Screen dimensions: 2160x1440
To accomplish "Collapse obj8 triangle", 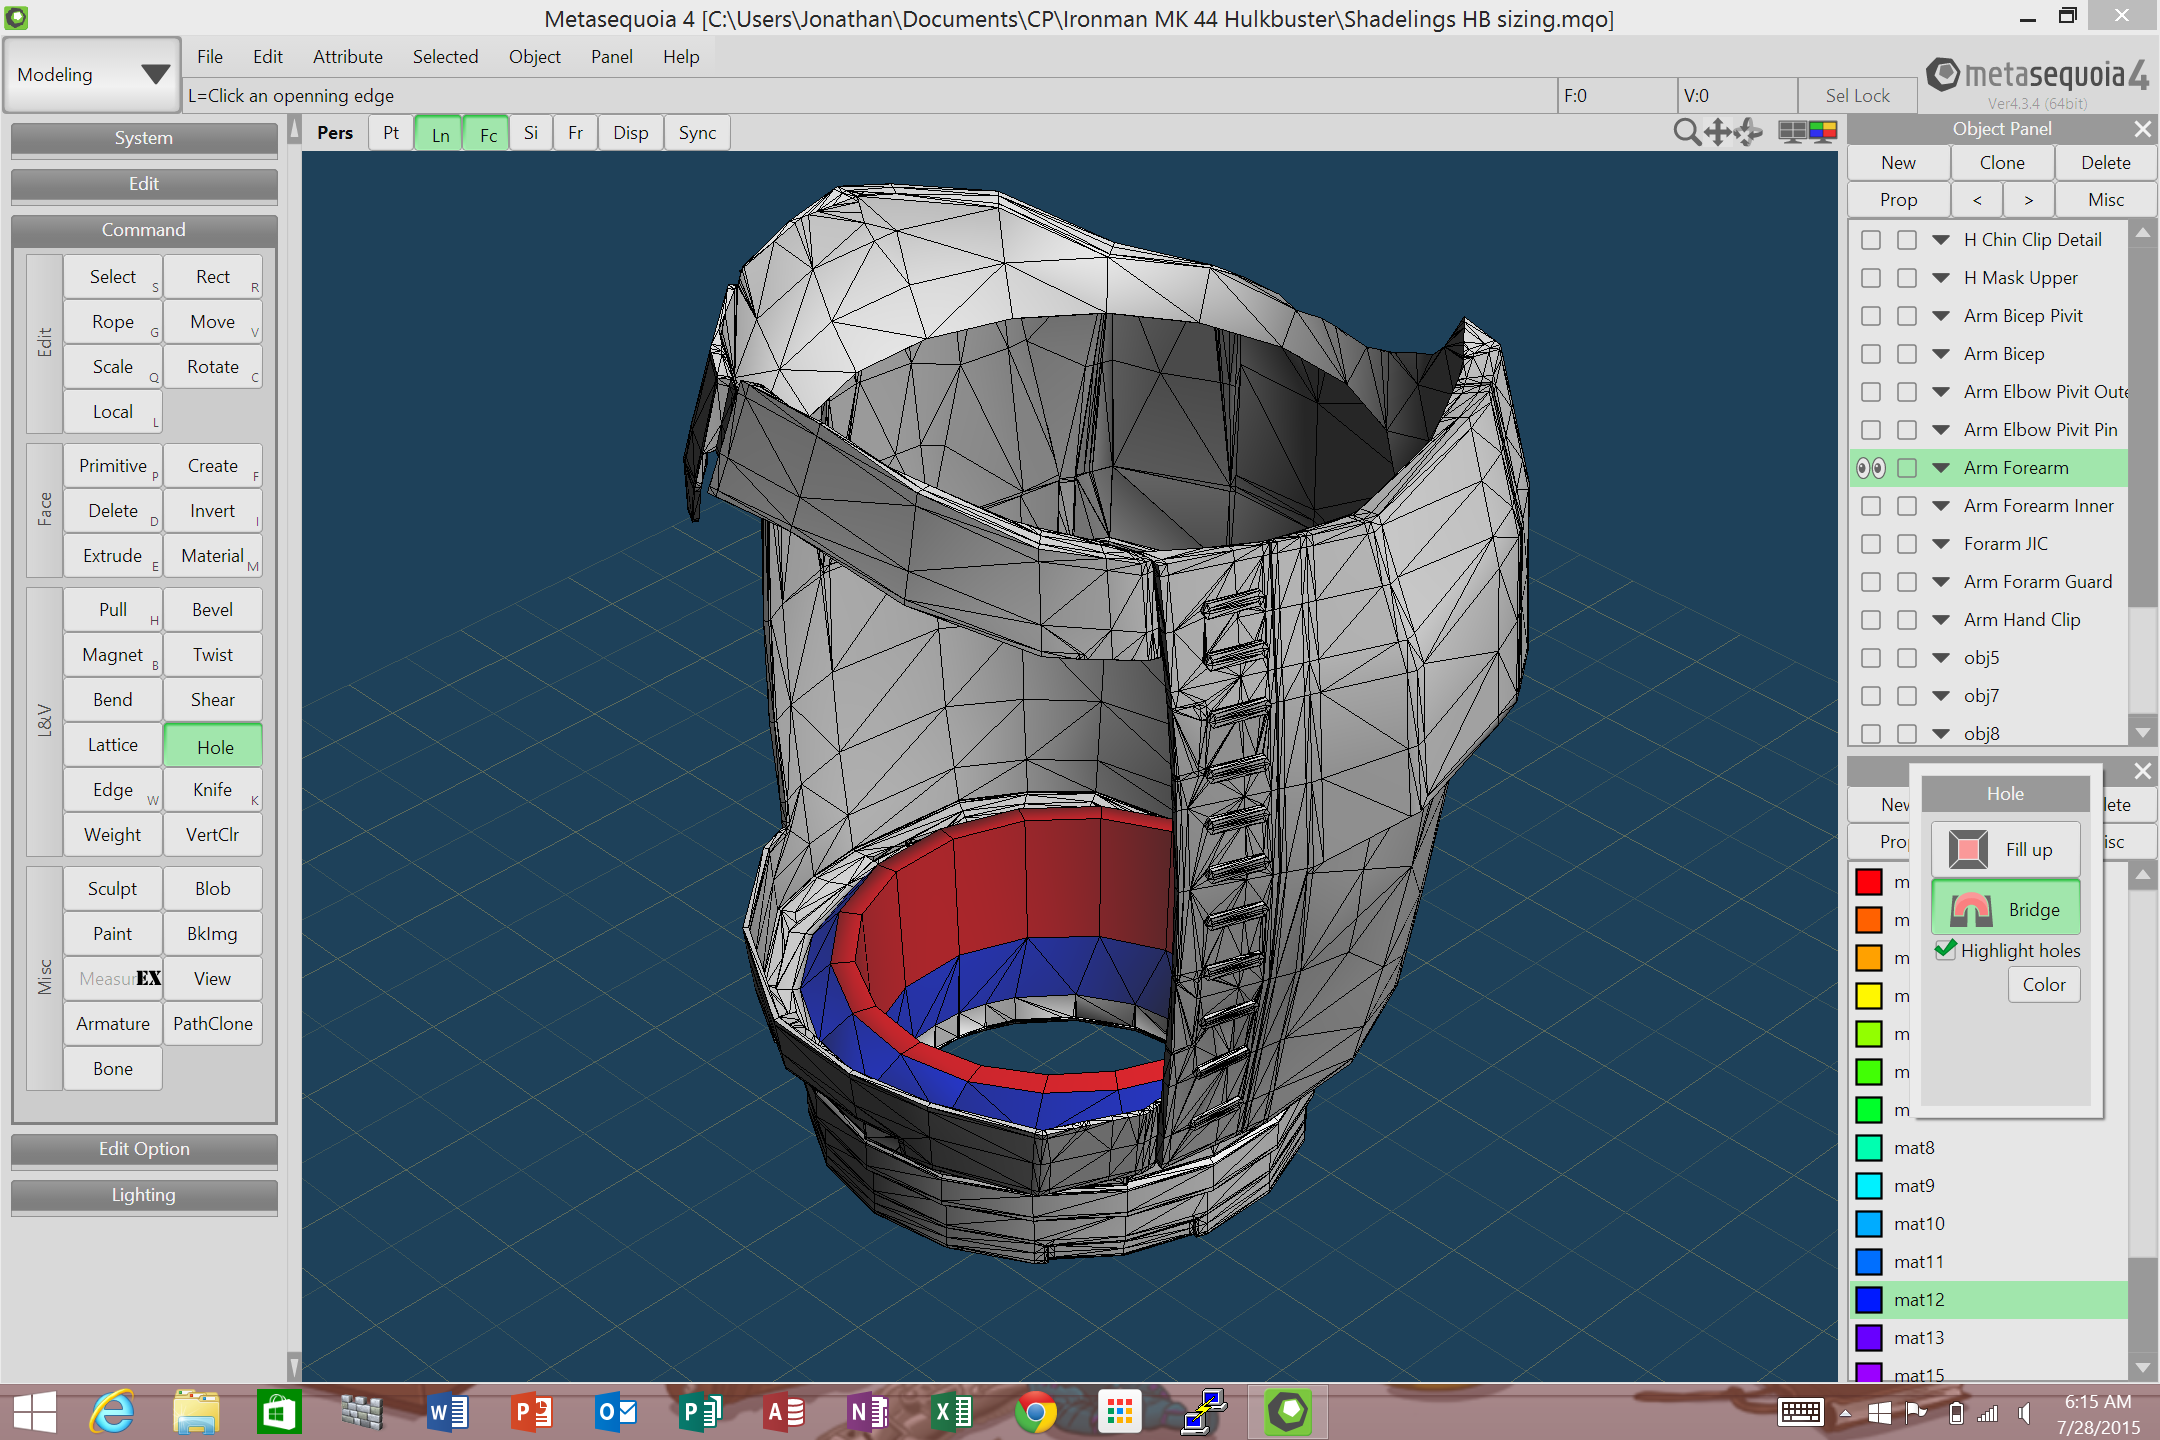I will 1941,734.
